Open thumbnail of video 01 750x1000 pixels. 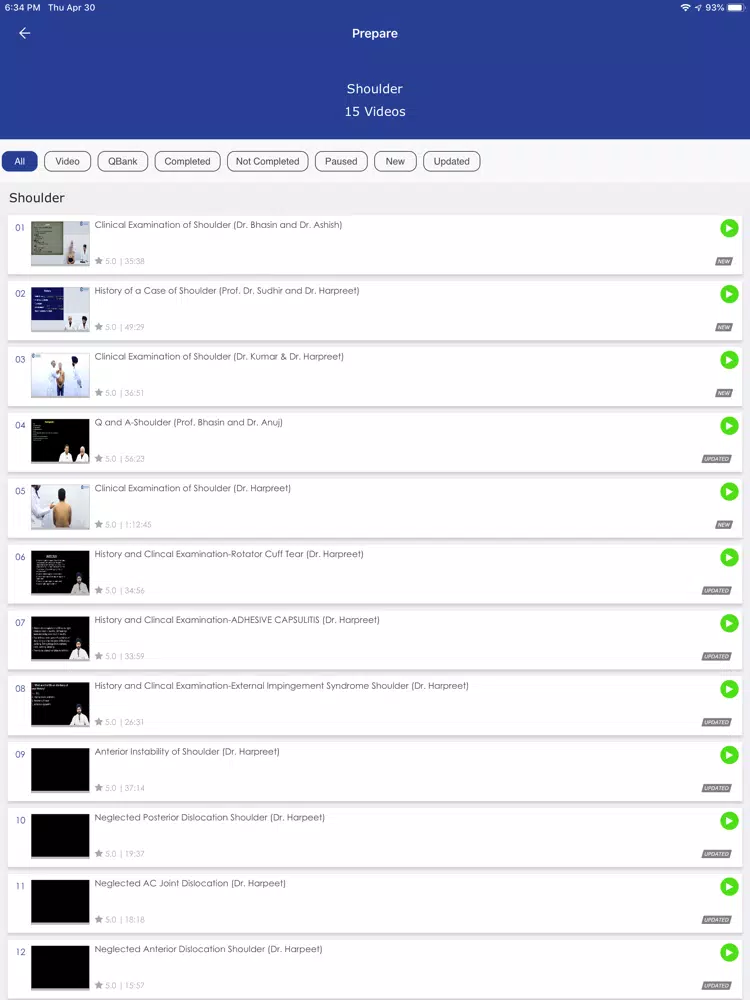(61, 243)
